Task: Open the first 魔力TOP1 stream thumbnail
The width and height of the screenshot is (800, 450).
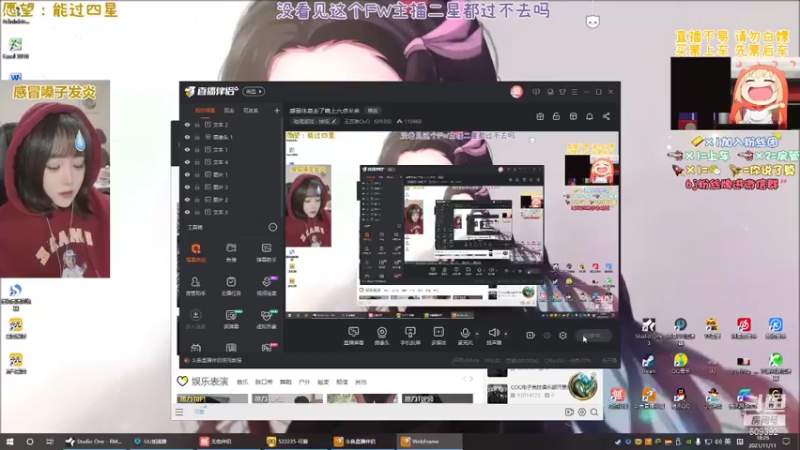Action: coord(212,398)
